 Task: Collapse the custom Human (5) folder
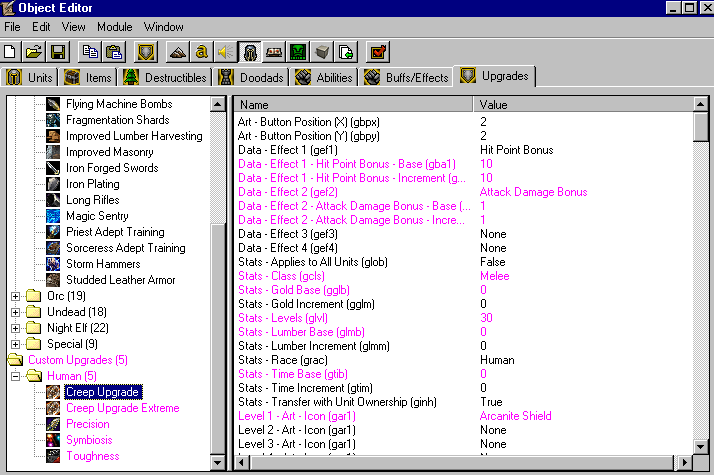click(x=15, y=376)
